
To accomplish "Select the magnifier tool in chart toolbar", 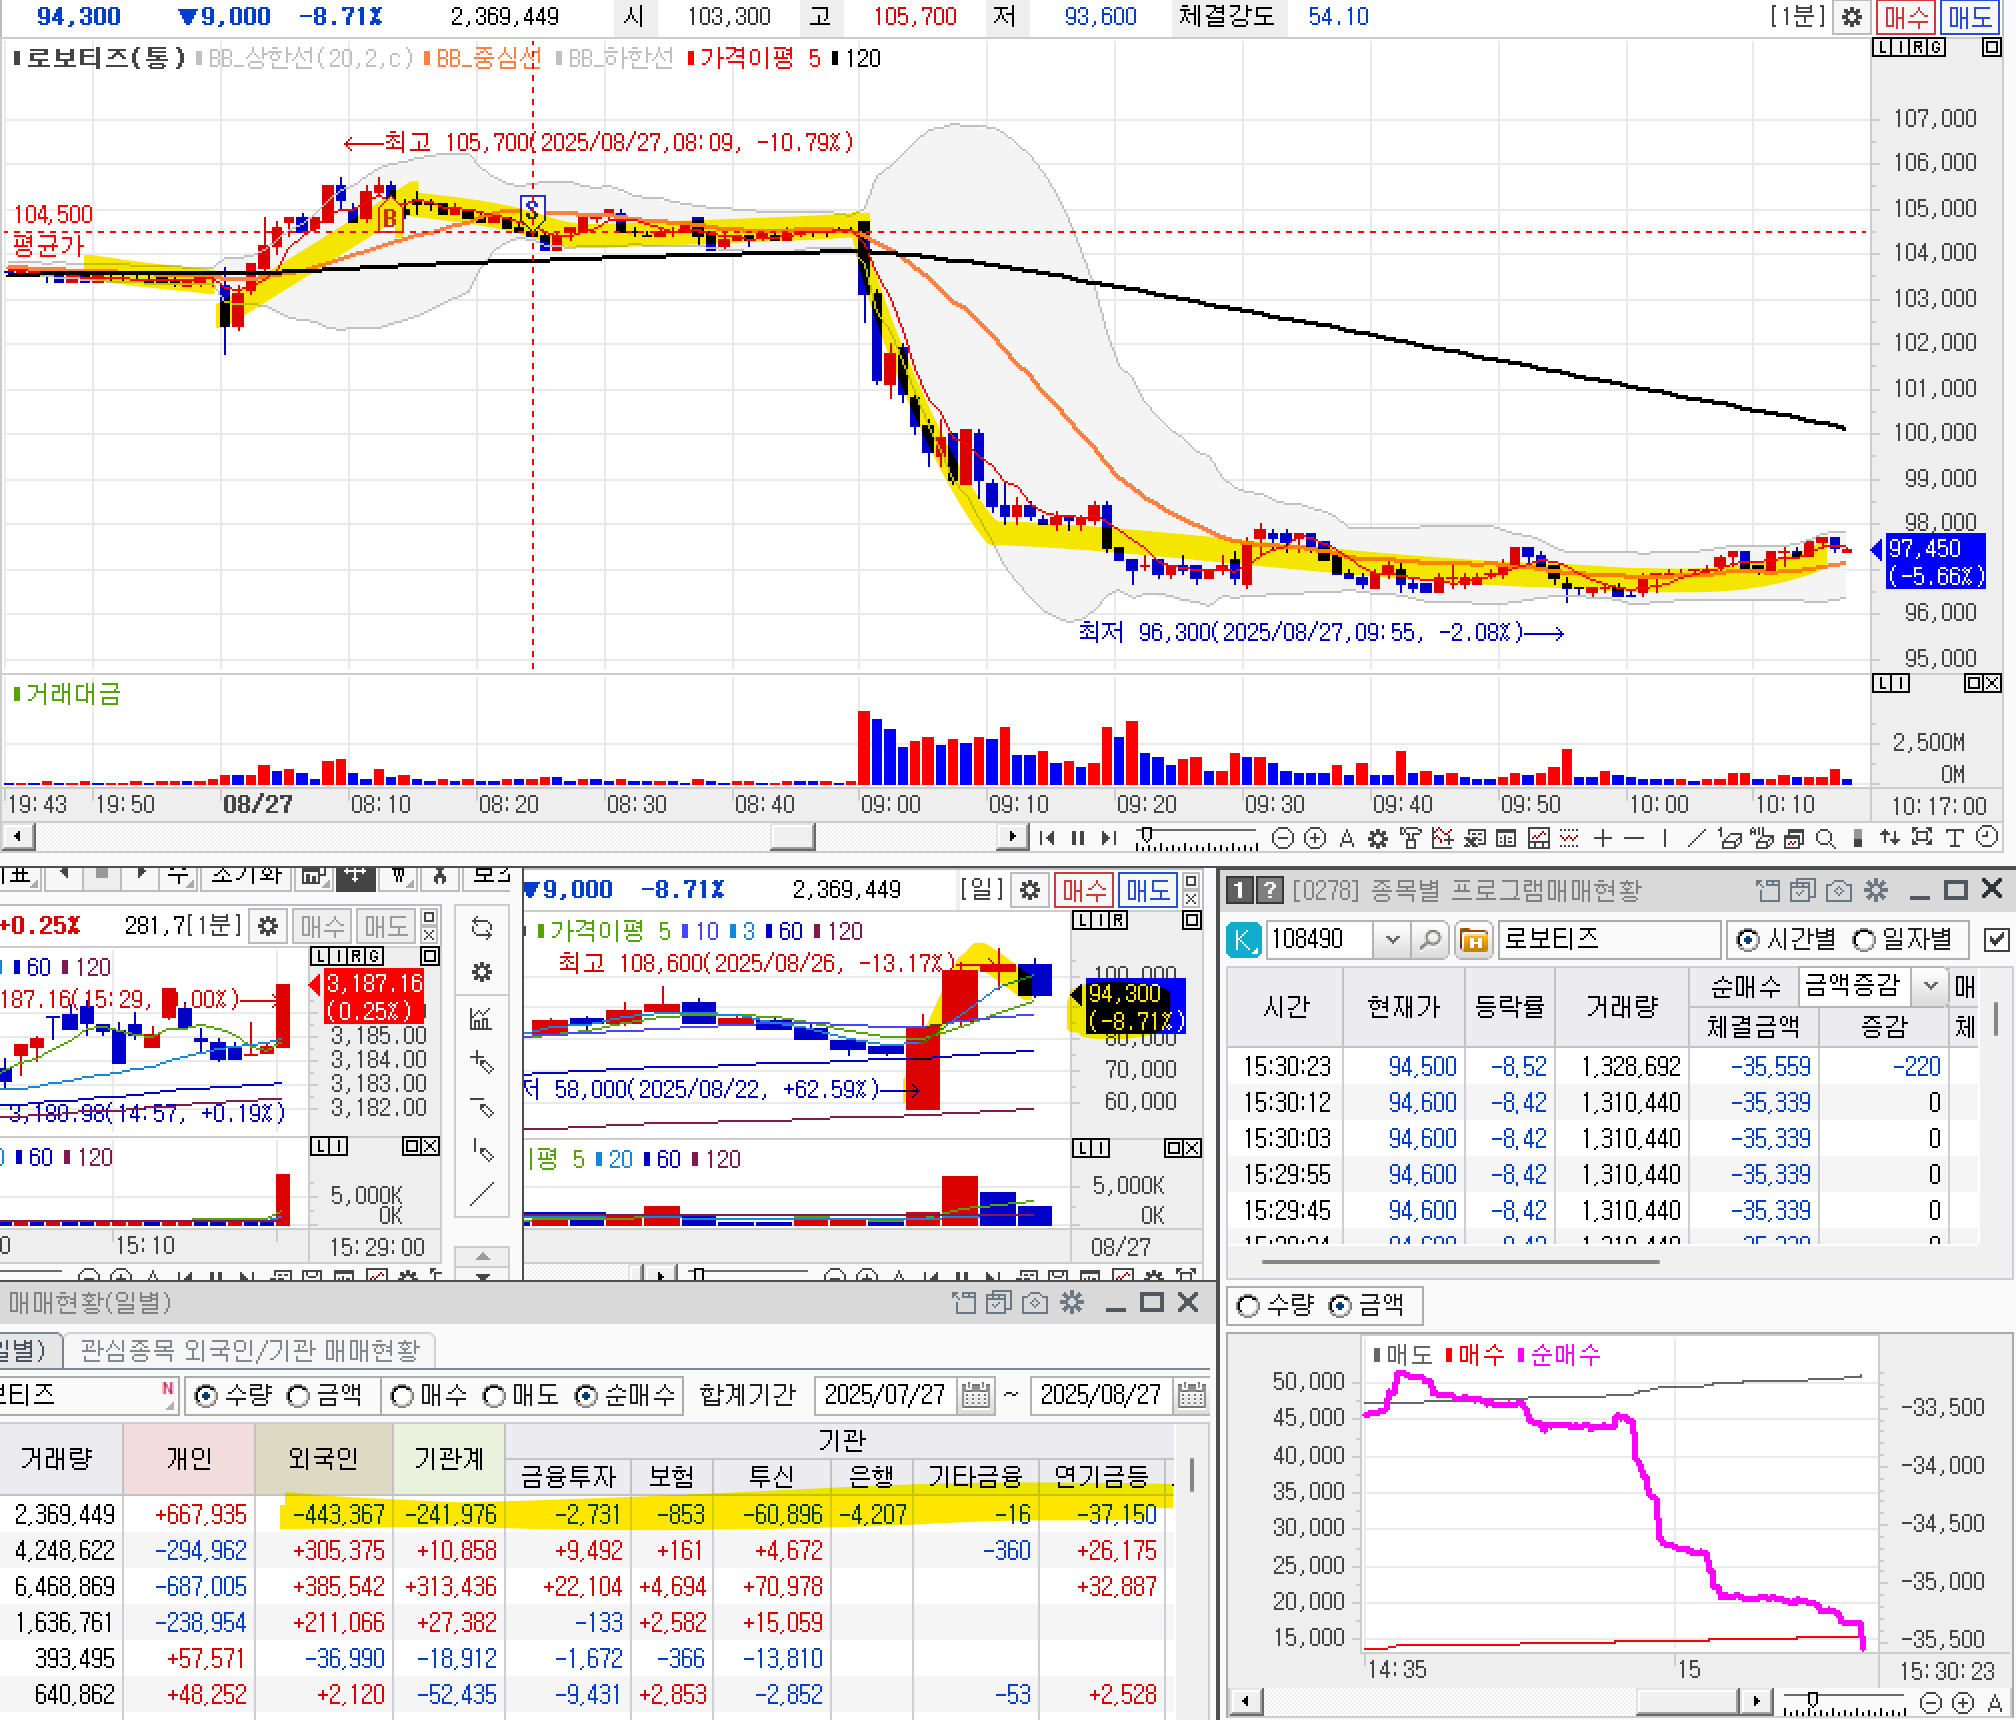I will tap(1825, 838).
